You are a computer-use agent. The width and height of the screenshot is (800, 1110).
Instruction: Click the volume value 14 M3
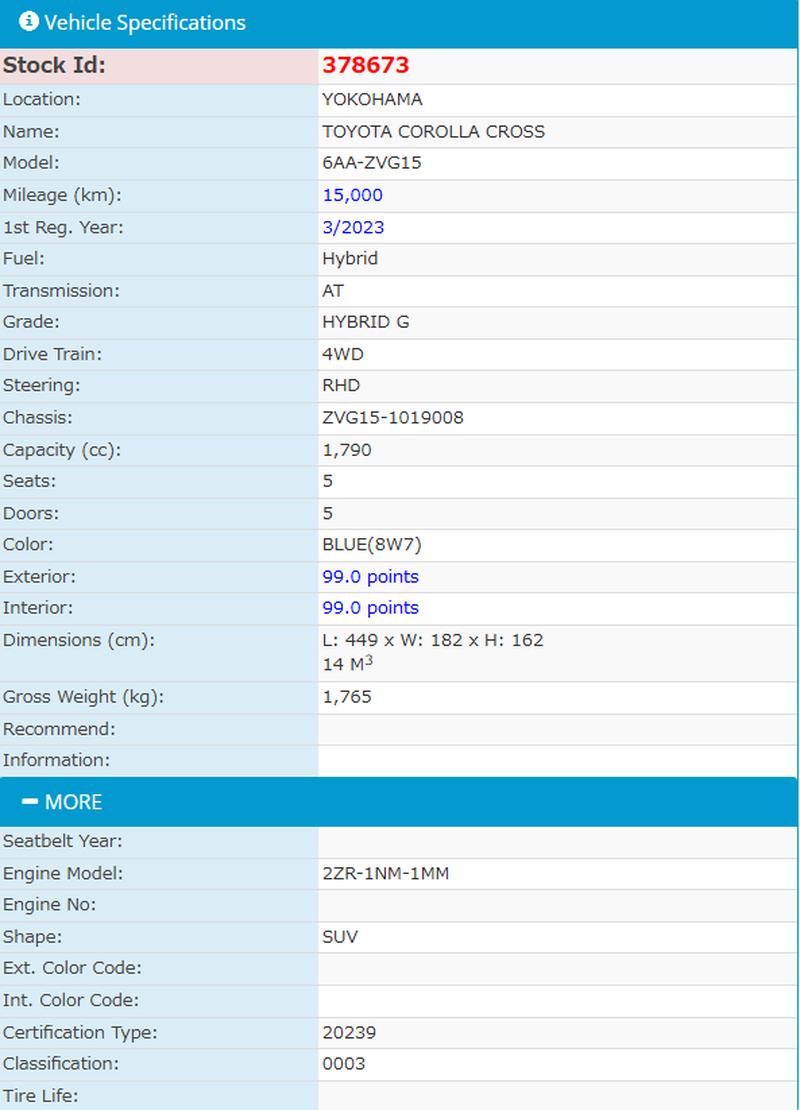(x=348, y=664)
